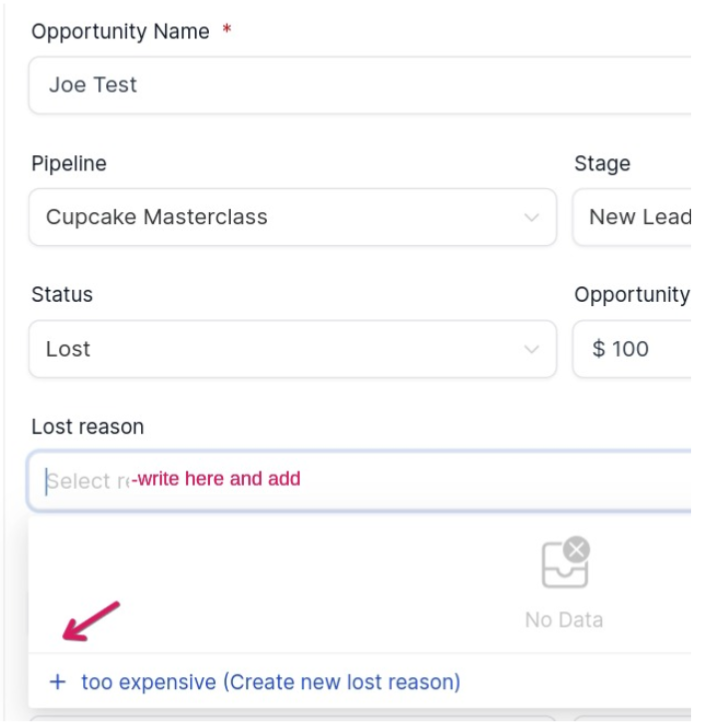Click the Lost status value text

click(68, 349)
